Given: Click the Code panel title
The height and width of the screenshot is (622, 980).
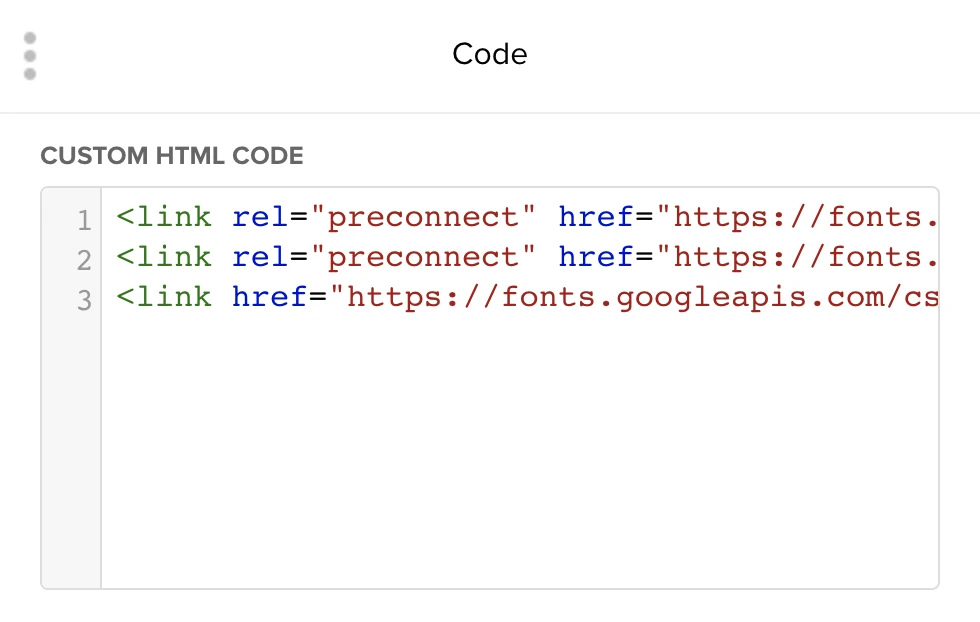Looking at the screenshot, I should click(x=489, y=54).
